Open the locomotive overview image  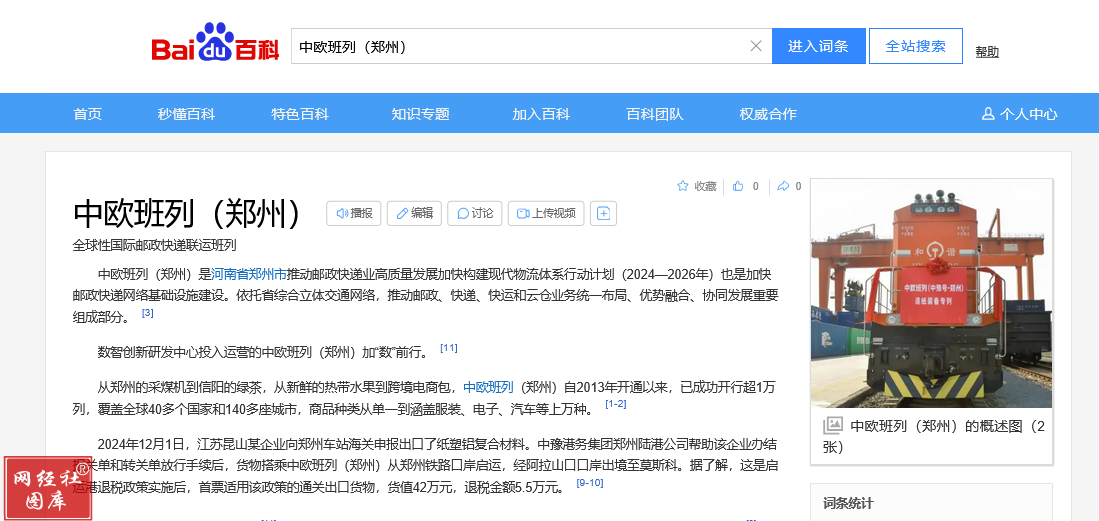[931, 293]
